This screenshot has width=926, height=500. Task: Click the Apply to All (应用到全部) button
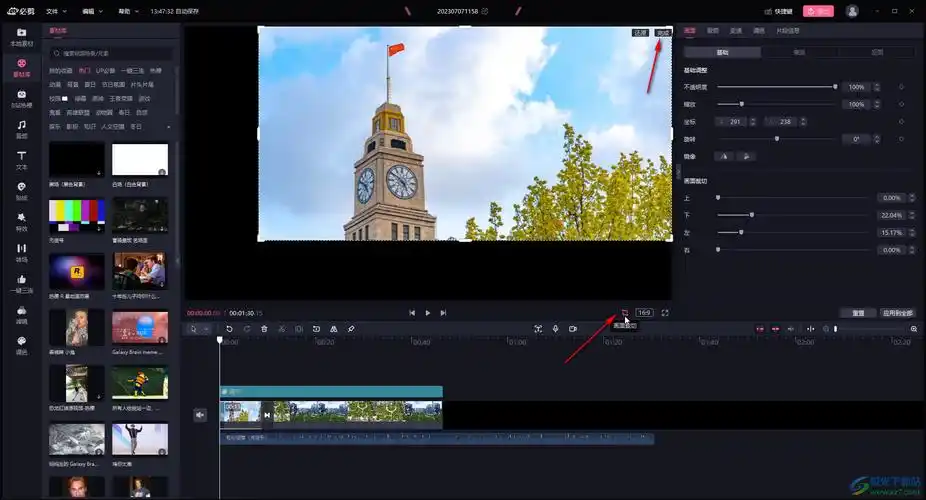click(897, 313)
